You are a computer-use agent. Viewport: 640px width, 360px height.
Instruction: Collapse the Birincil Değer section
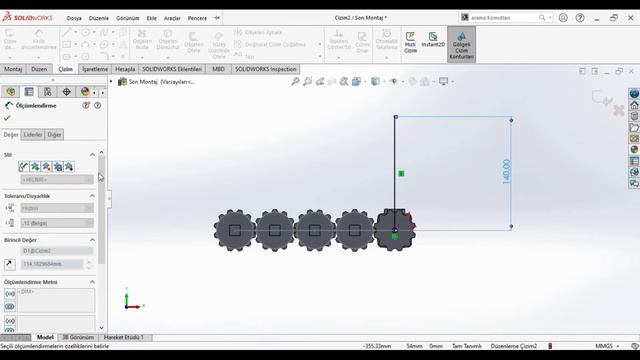pyautogui.click(x=92, y=240)
